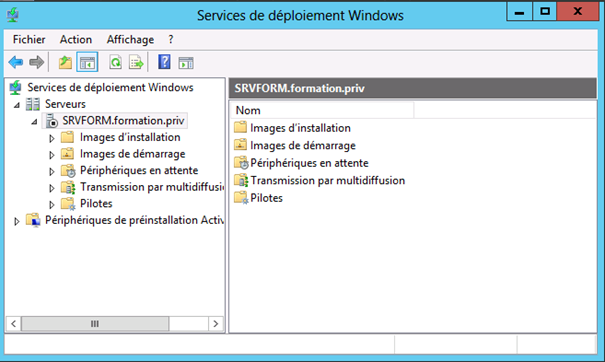Expand Images d'installation in tree
Screen dimensions: 605x362
click(x=52, y=138)
